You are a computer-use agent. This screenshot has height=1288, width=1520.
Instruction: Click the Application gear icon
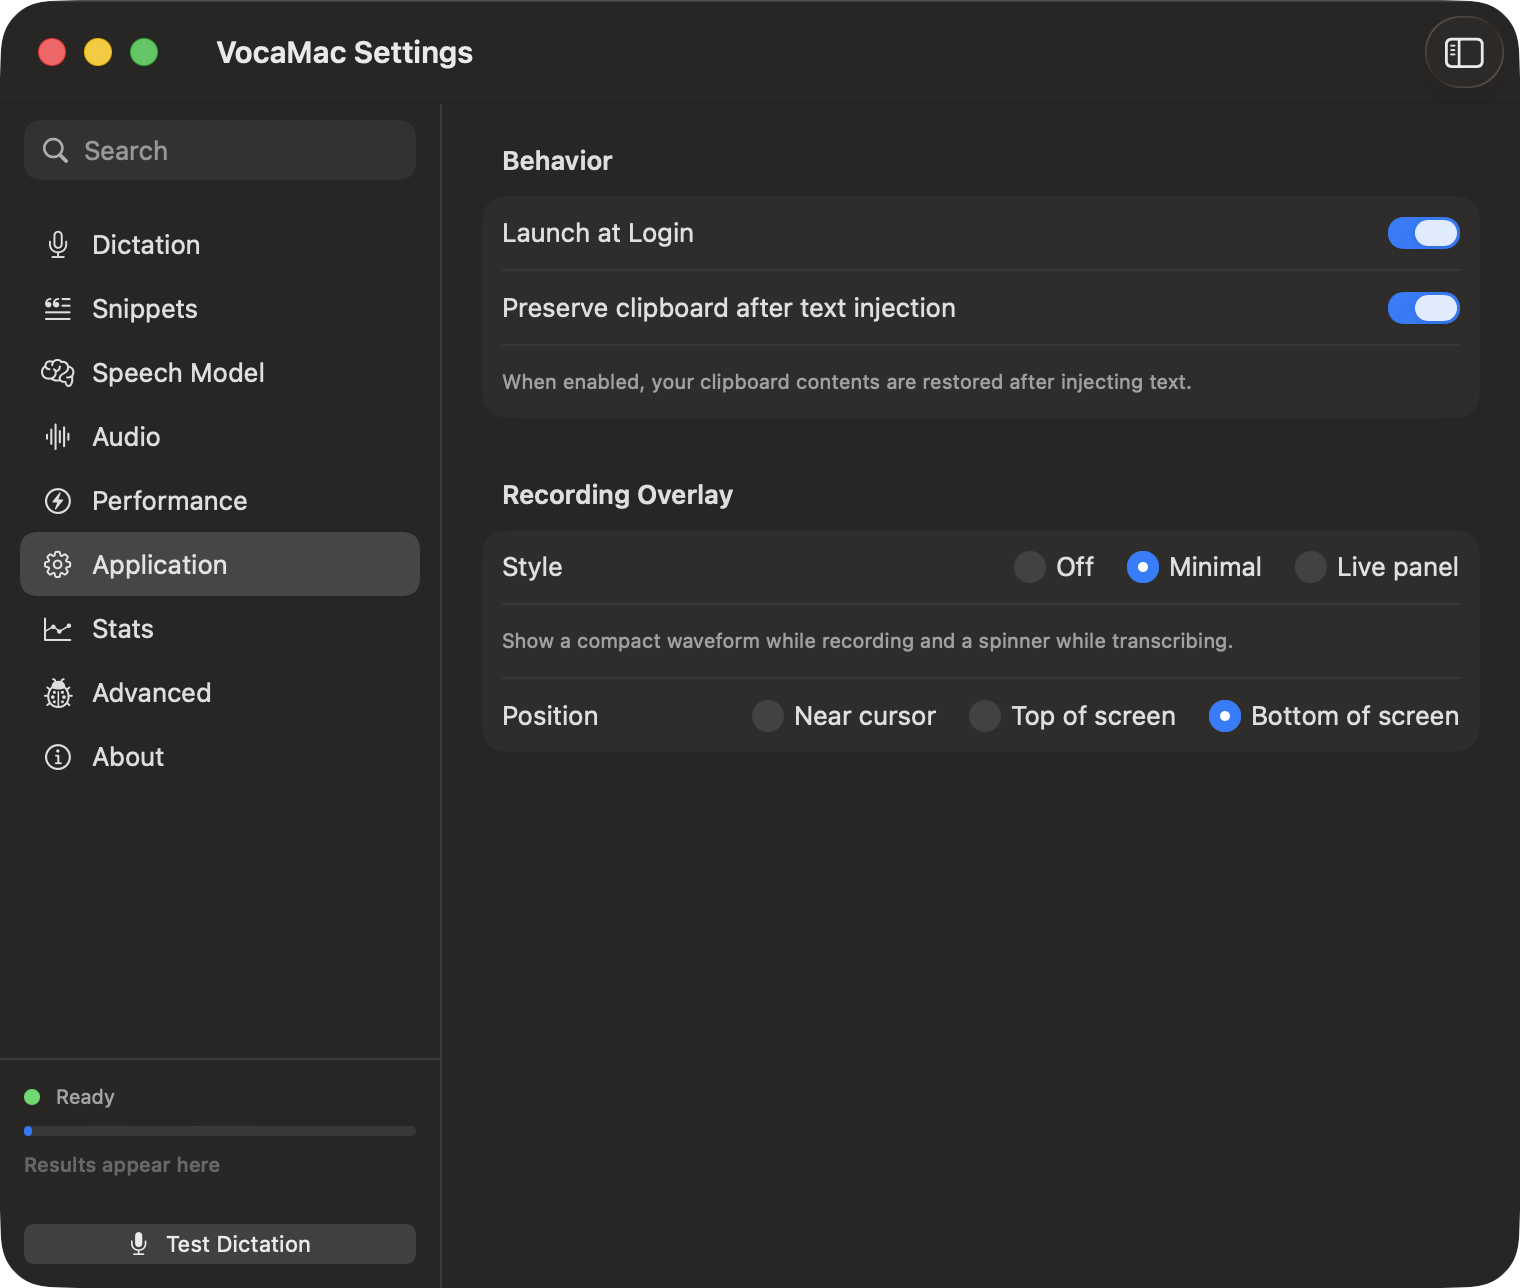[x=58, y=565]
